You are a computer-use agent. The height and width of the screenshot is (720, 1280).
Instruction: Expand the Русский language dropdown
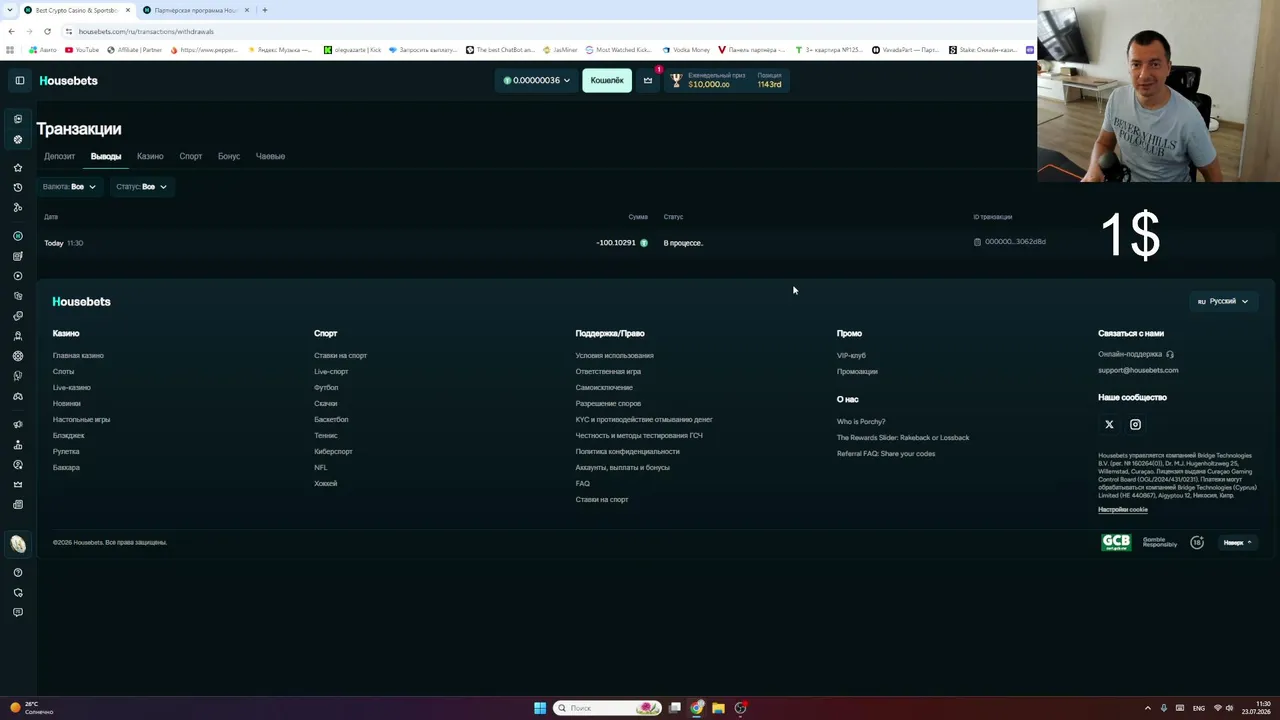point(1222,301)
